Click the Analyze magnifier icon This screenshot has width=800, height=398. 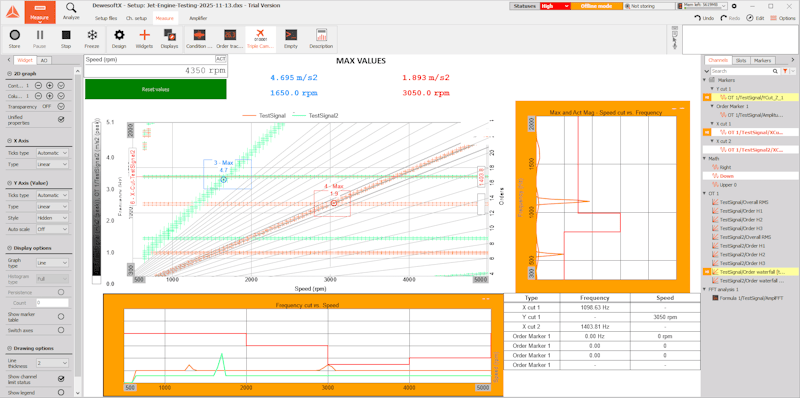pos(71,8)
